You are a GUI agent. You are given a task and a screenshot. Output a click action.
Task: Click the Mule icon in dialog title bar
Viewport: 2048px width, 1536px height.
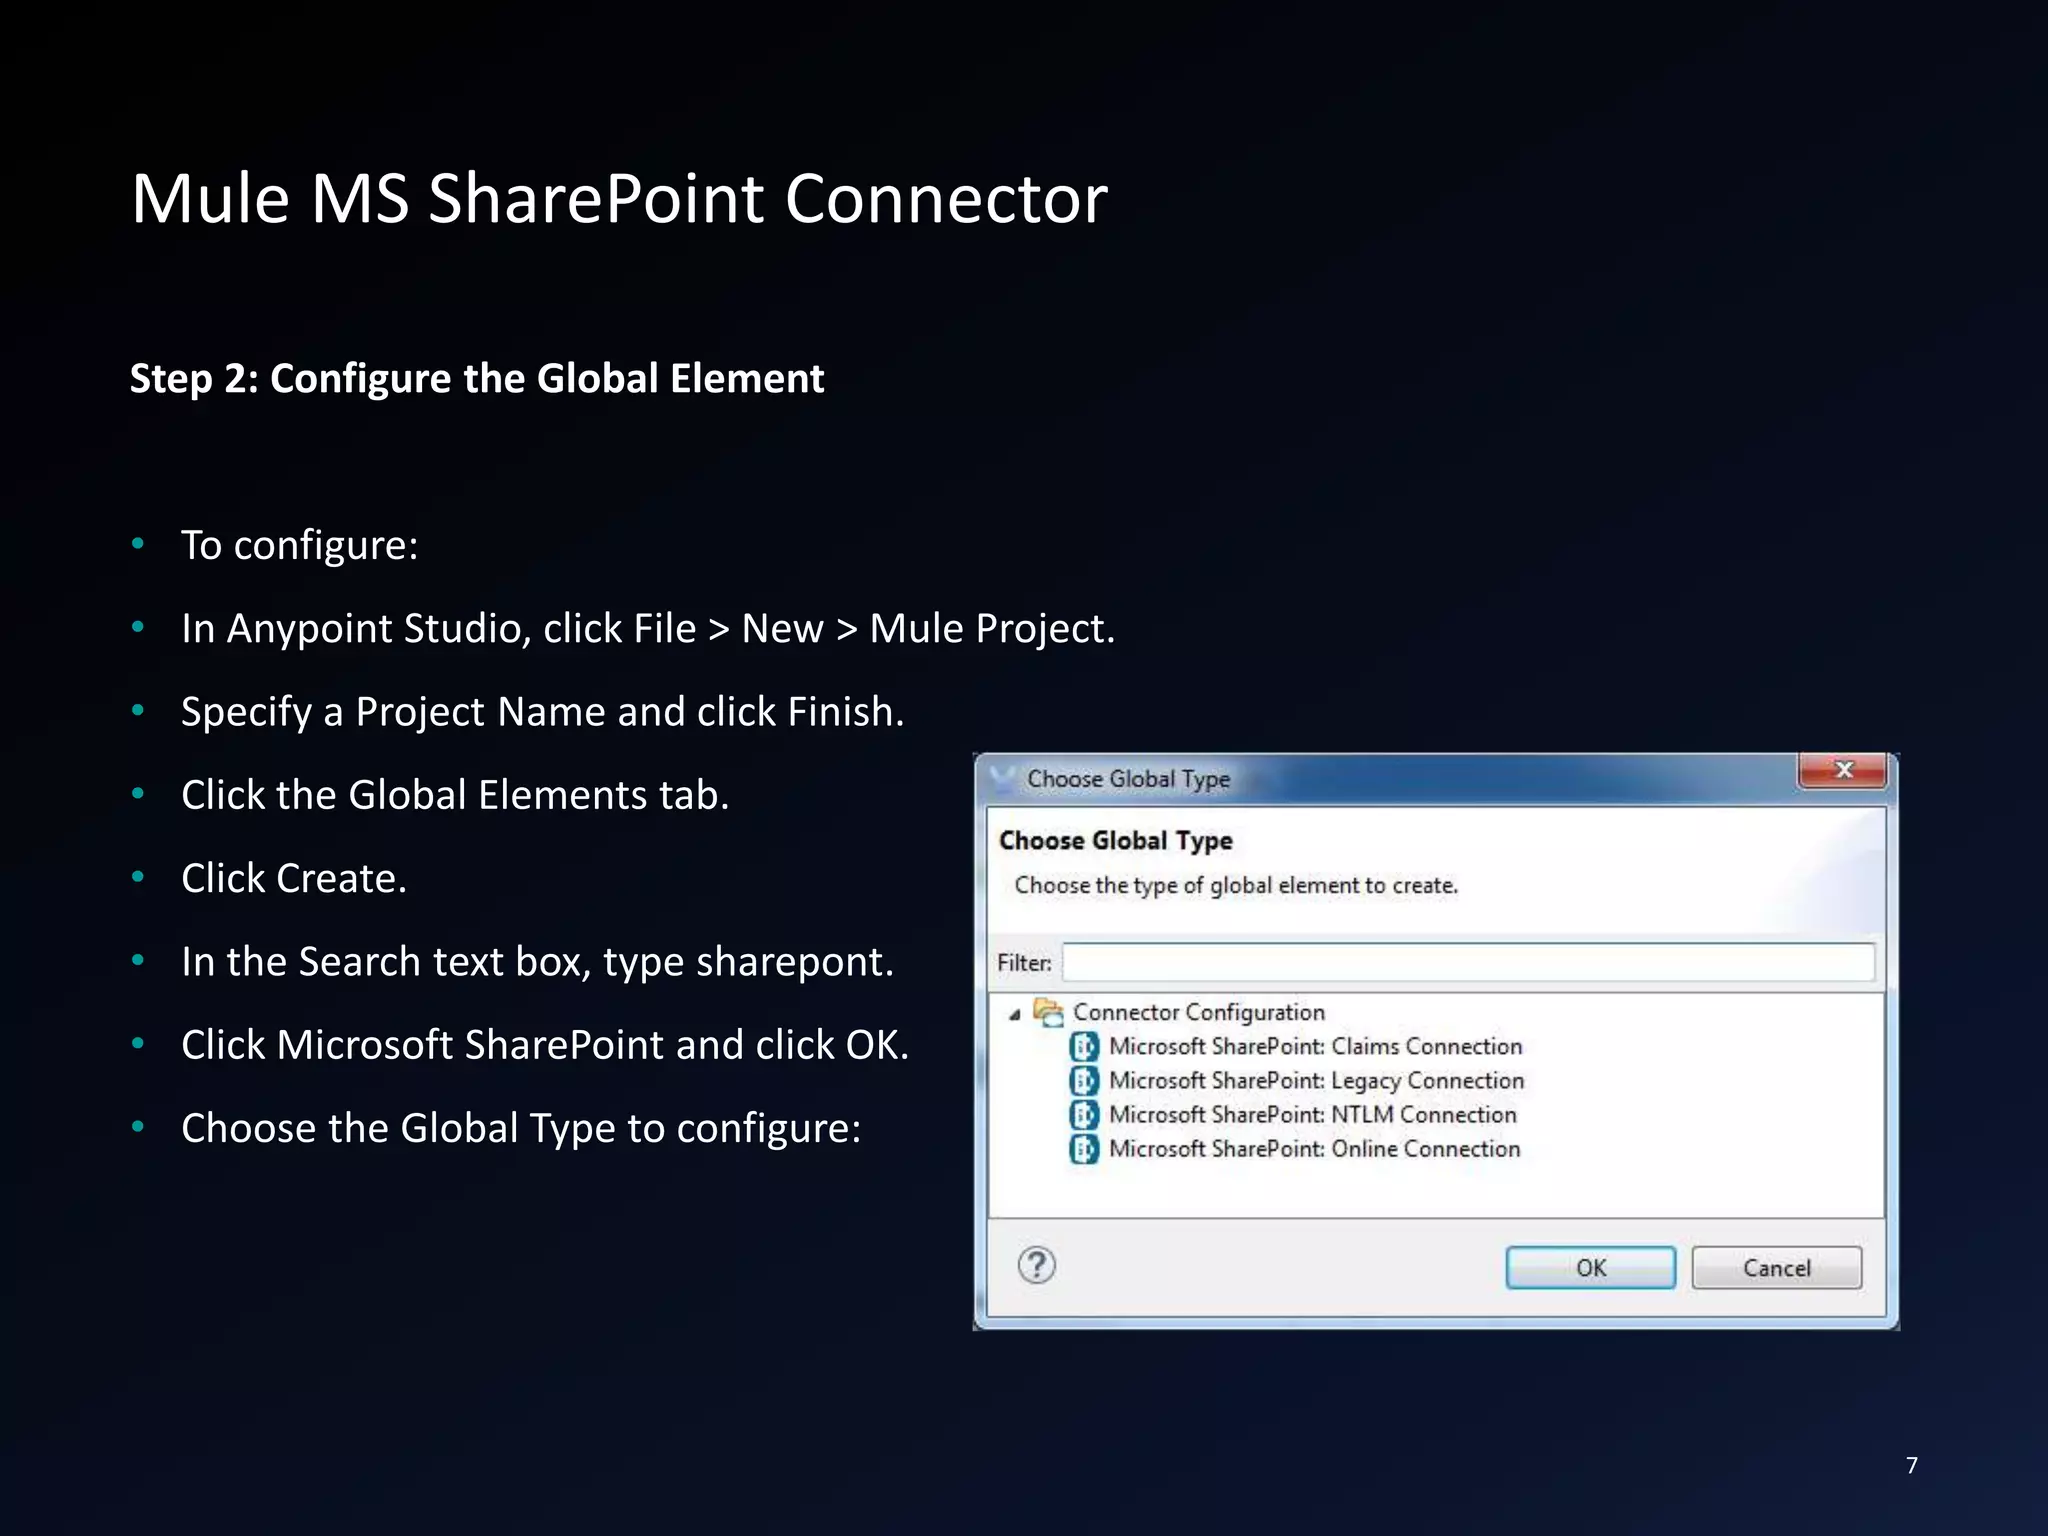[1002, 778]
